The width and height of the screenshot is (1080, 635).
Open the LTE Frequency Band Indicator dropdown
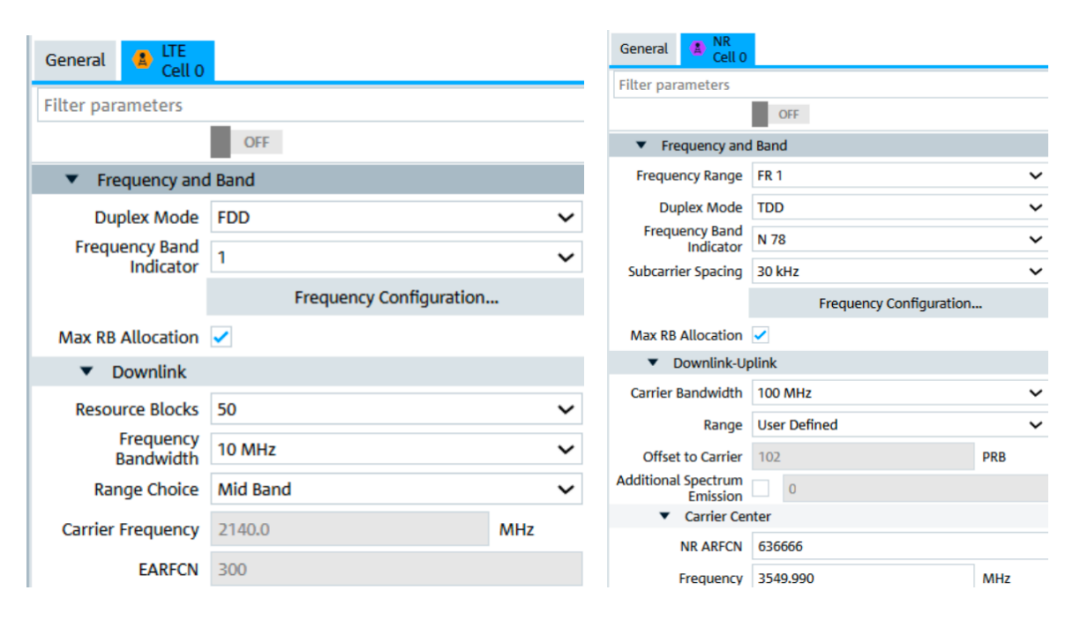(x=396, y=258)
